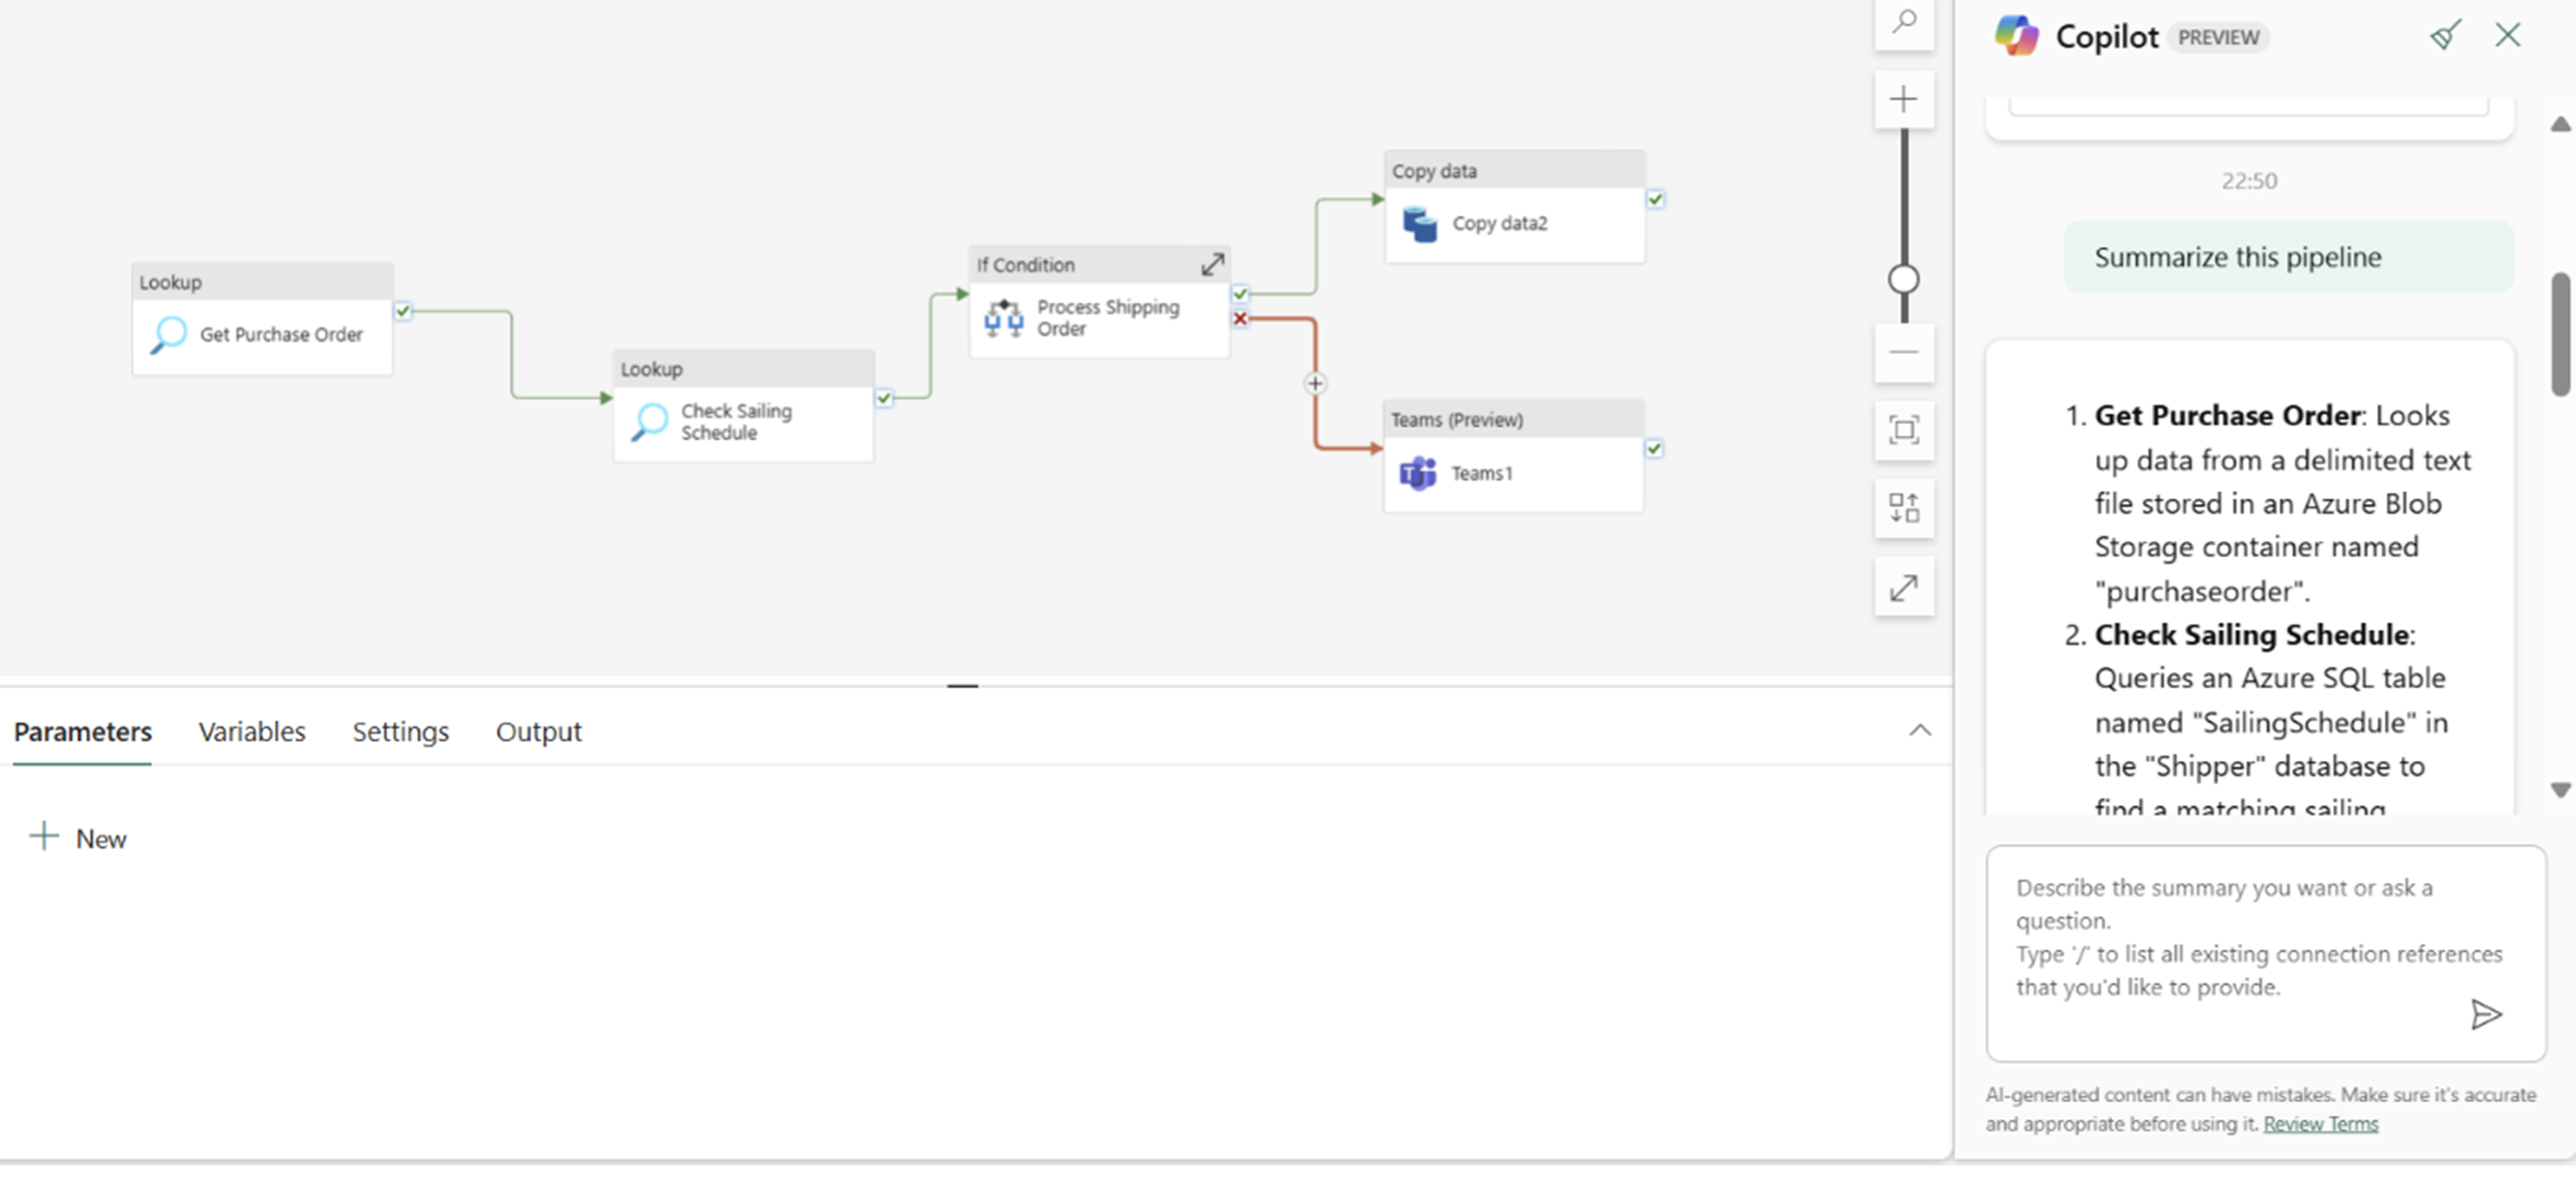Click the Copy data2 activity icon
Image resolution: width=2576 pixels, height=1194 pixels.
tap(1418, 222)
